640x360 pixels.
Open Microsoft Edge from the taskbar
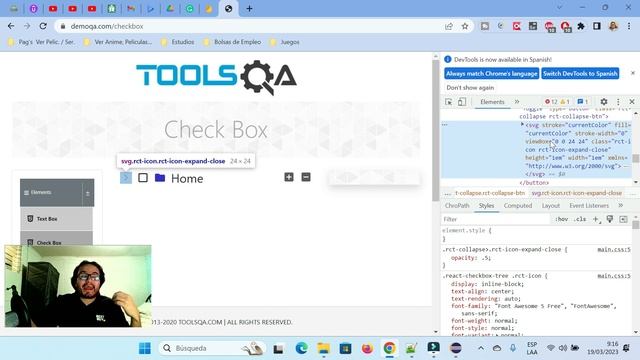tap(301, 348)
